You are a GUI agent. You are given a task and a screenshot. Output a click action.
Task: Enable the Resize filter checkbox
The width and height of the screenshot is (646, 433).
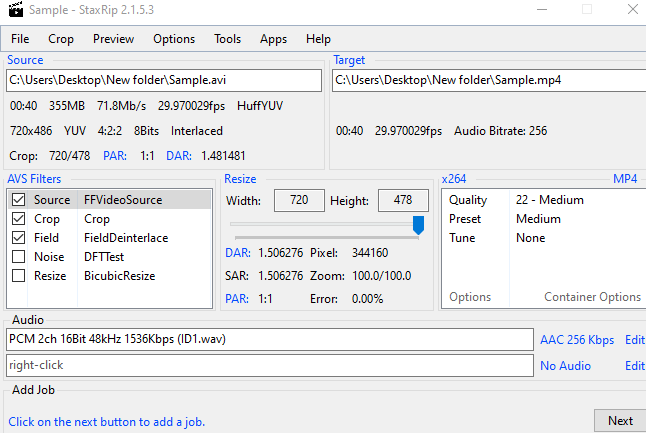point(18,276)
